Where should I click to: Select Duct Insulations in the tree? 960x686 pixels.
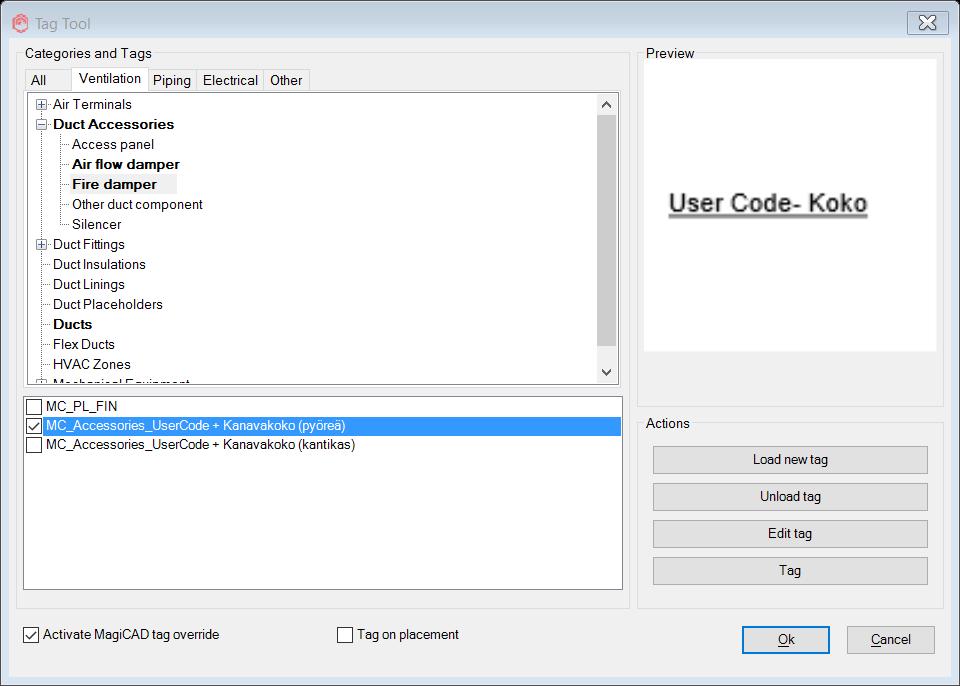coord(99,265)
